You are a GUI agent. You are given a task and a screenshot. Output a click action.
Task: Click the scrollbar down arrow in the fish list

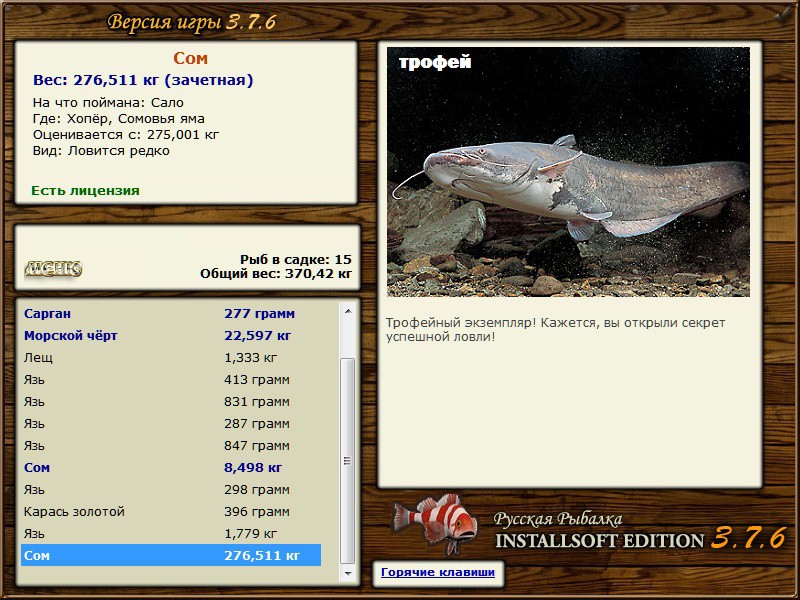click(348, 573)
